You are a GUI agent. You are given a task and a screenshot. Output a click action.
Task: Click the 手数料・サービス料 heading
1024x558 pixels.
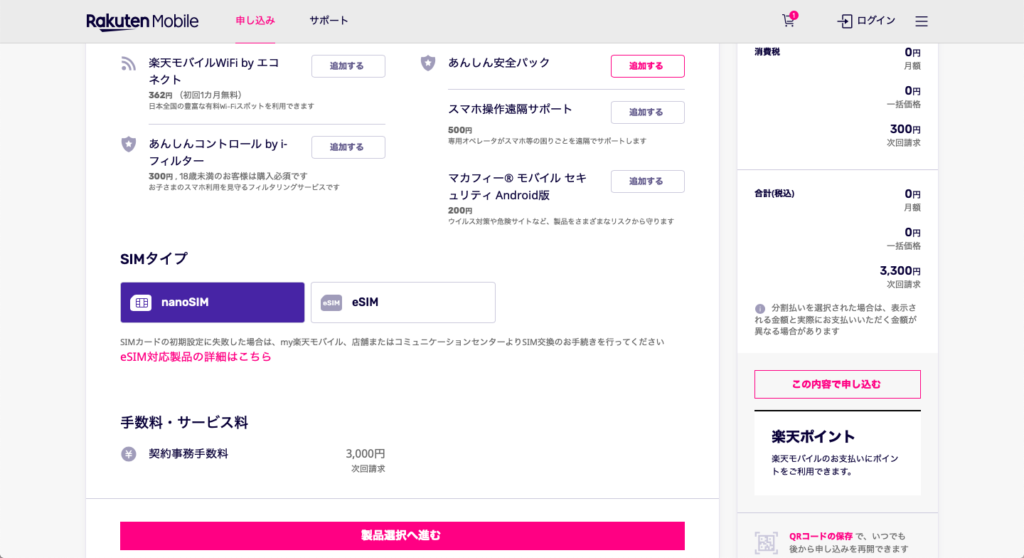(184, 423)
